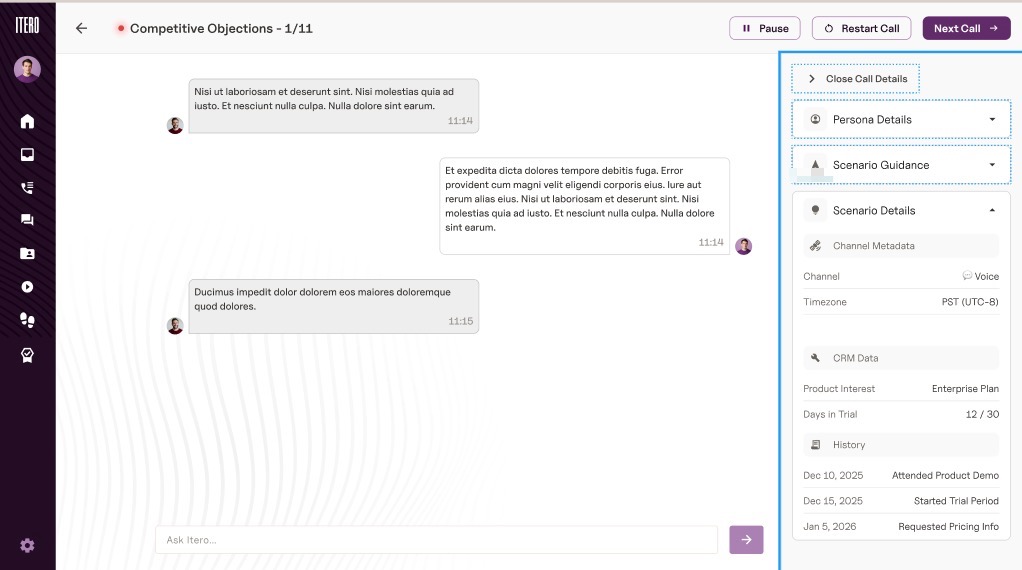This screenshot has height=570, width=1022.
Task: Click the Persona Details person icon
Action: coord(815,119)
